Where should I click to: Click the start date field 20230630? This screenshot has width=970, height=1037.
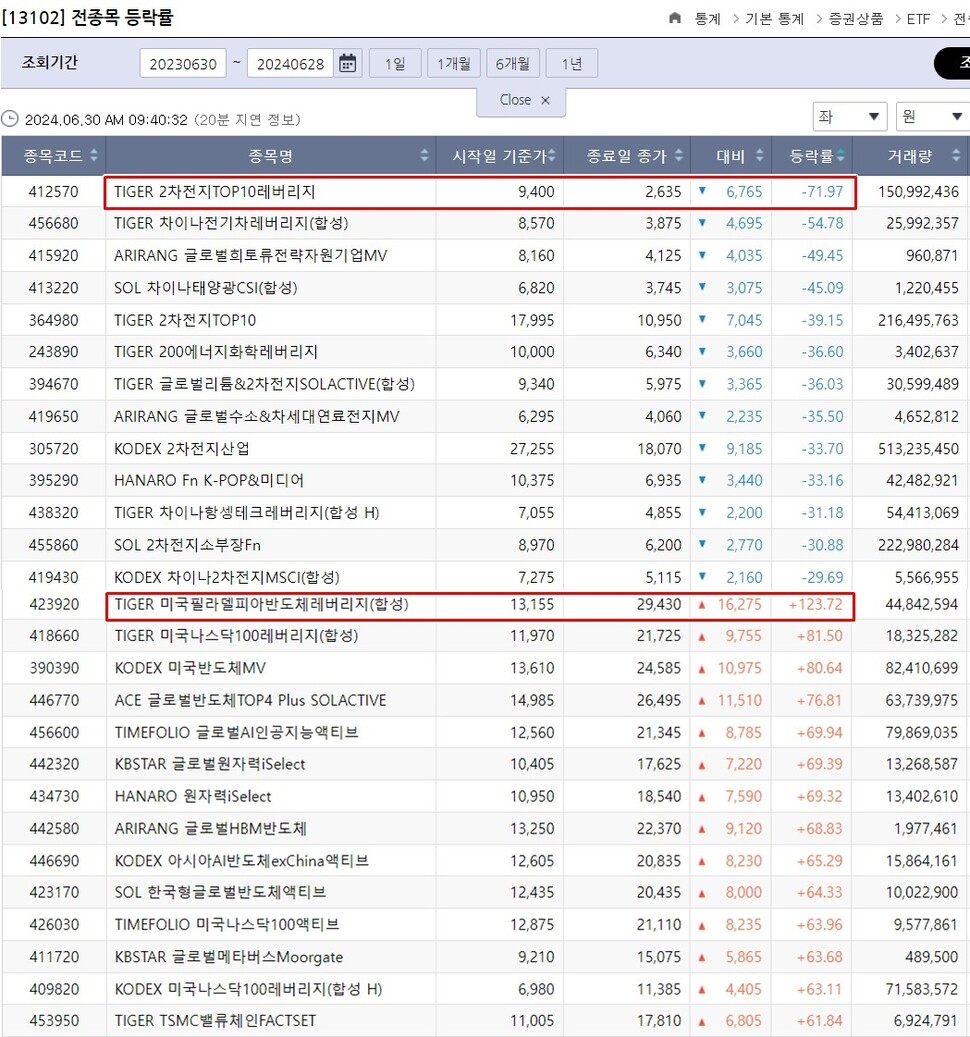click(183, 63)
